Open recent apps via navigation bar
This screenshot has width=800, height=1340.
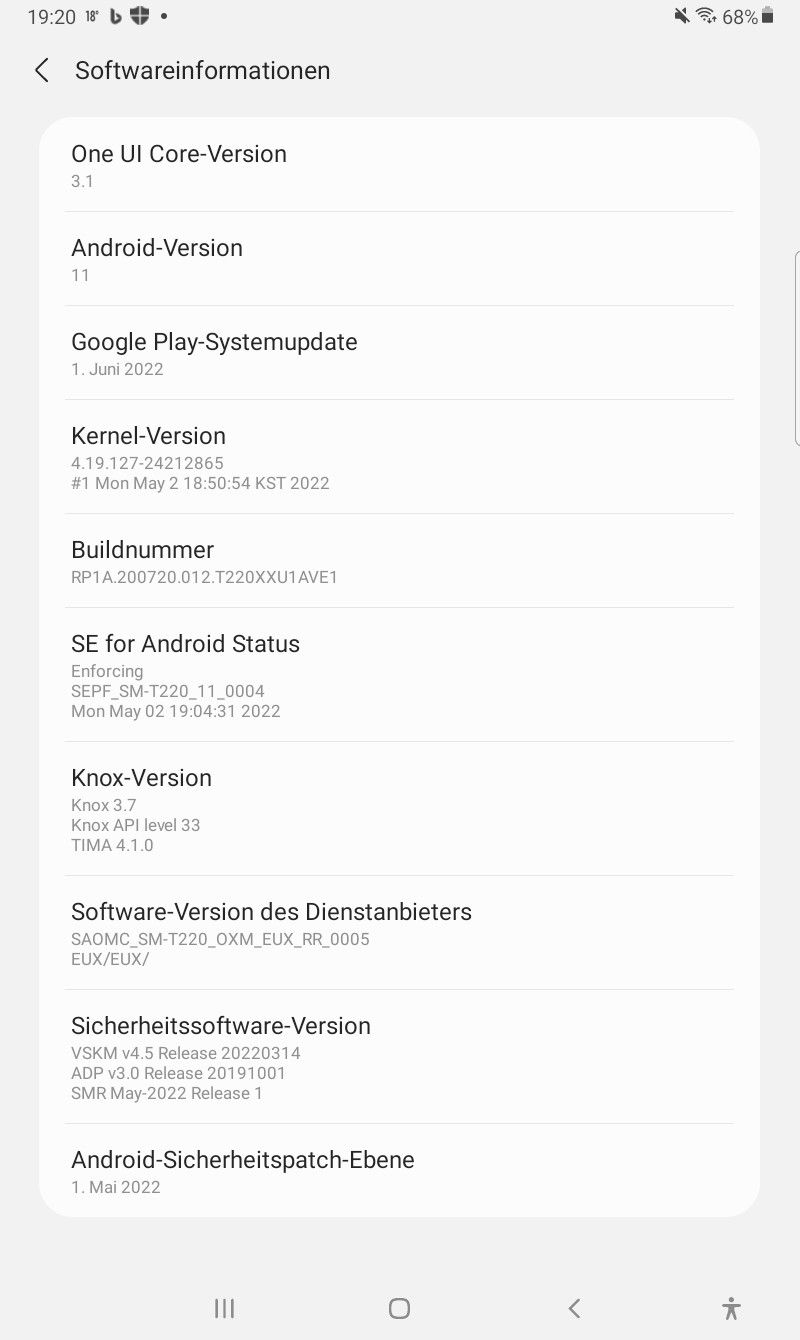pyautogui.click(x=225, y=1308)
